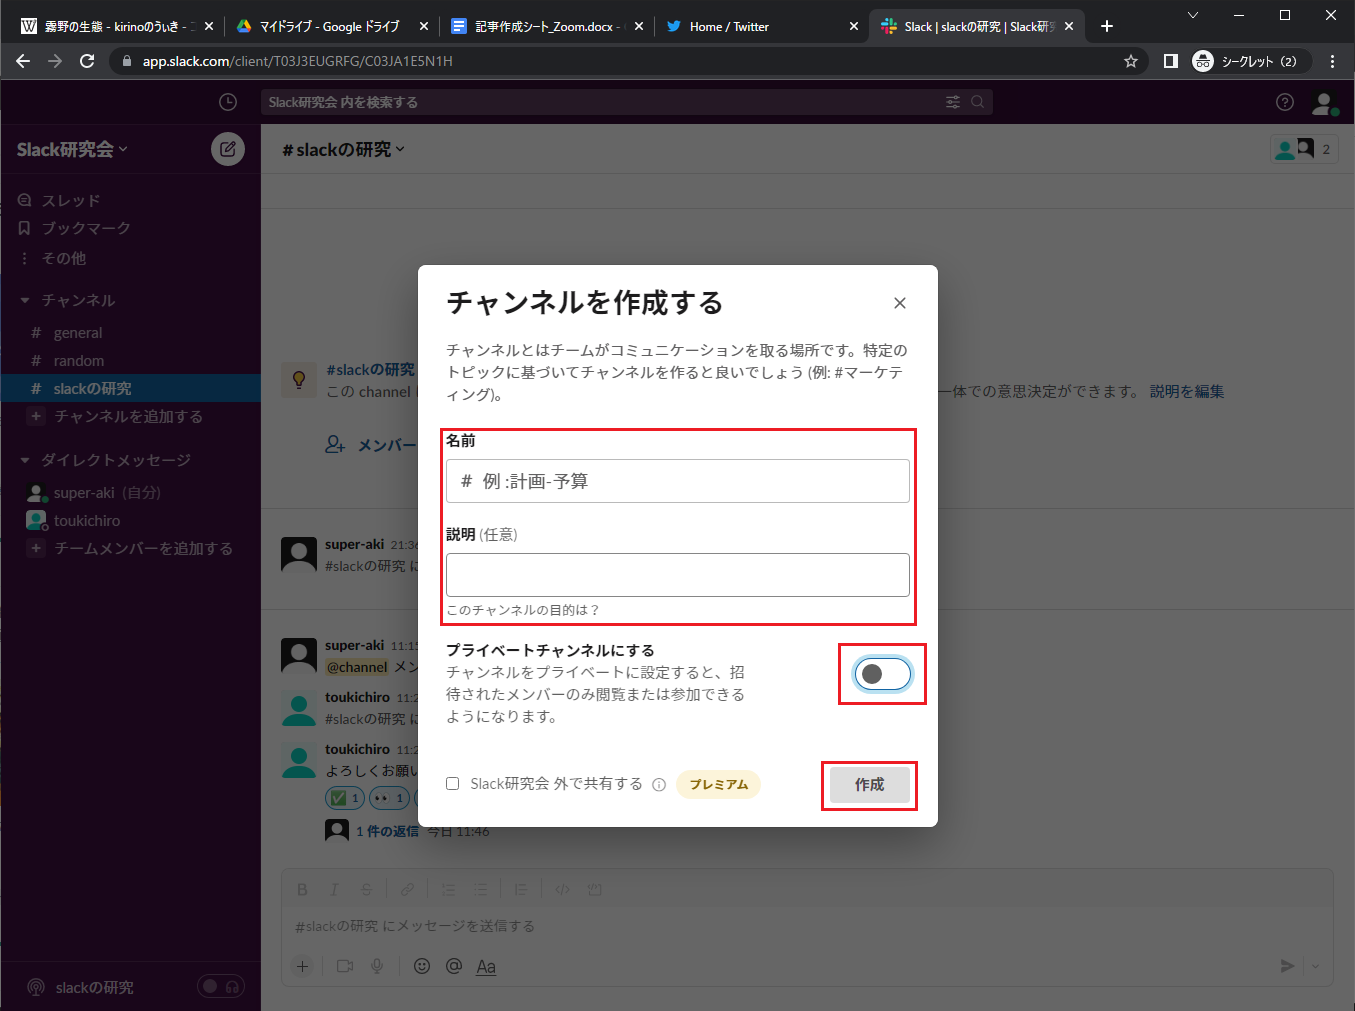Click the help question mark icon
Image resolution: width=1355 pixels, height=1011 pixels.
tap(1285, 102)
